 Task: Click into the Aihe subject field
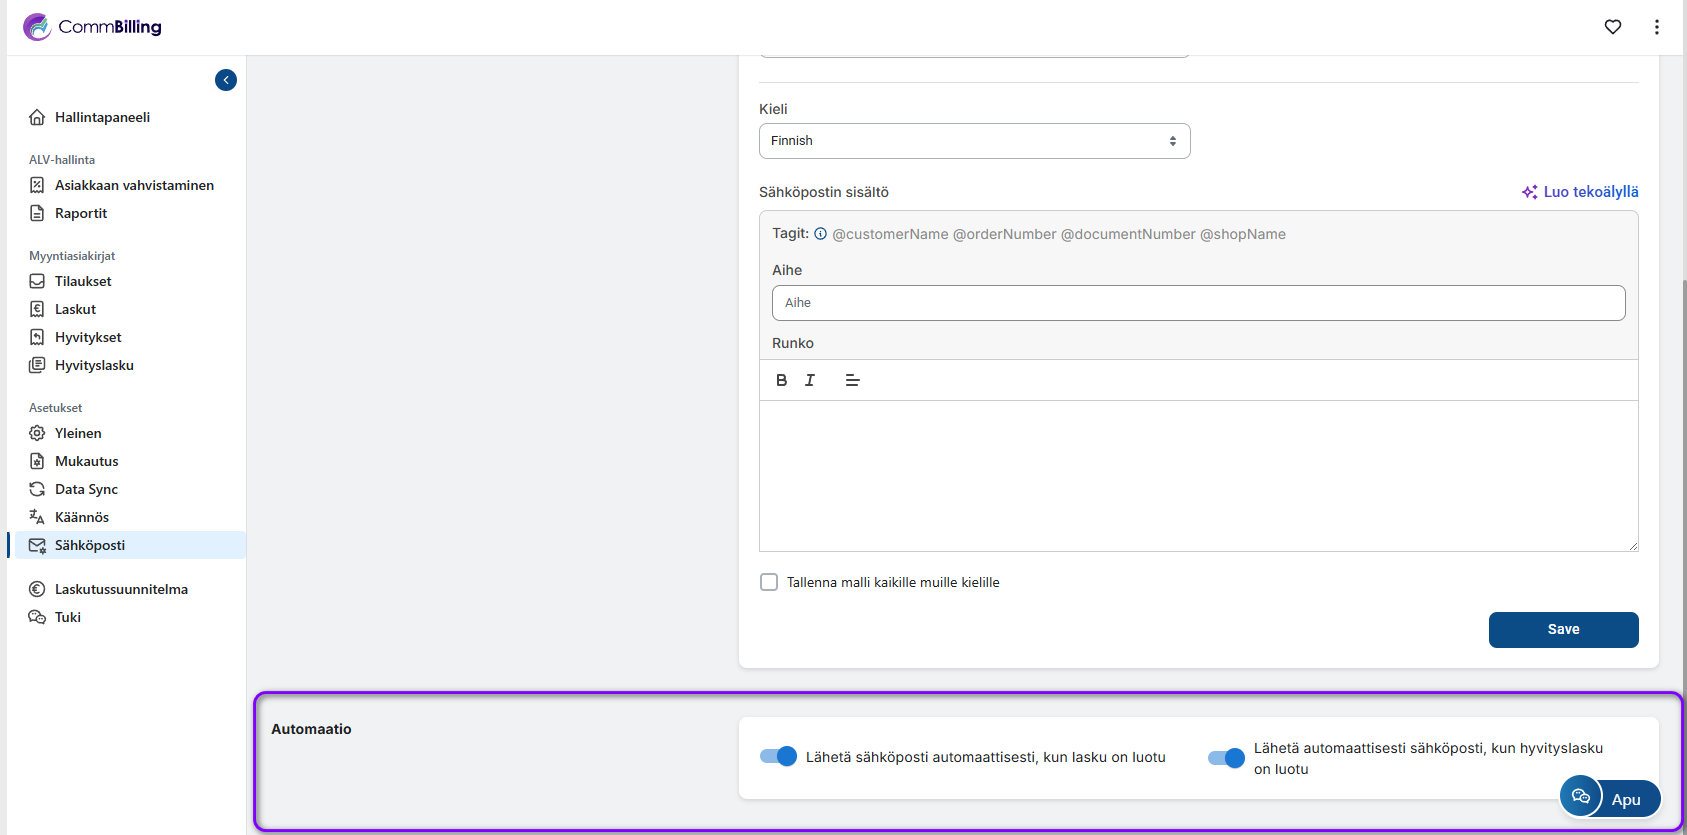[x=1198, y=303]
